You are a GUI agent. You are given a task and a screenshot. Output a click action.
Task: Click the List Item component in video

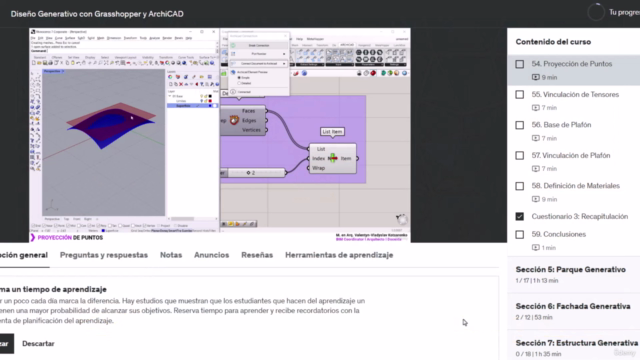point(333,158)
